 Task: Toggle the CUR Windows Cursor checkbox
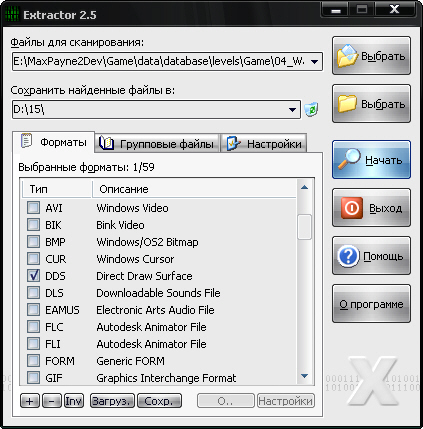tap(33, 259)
